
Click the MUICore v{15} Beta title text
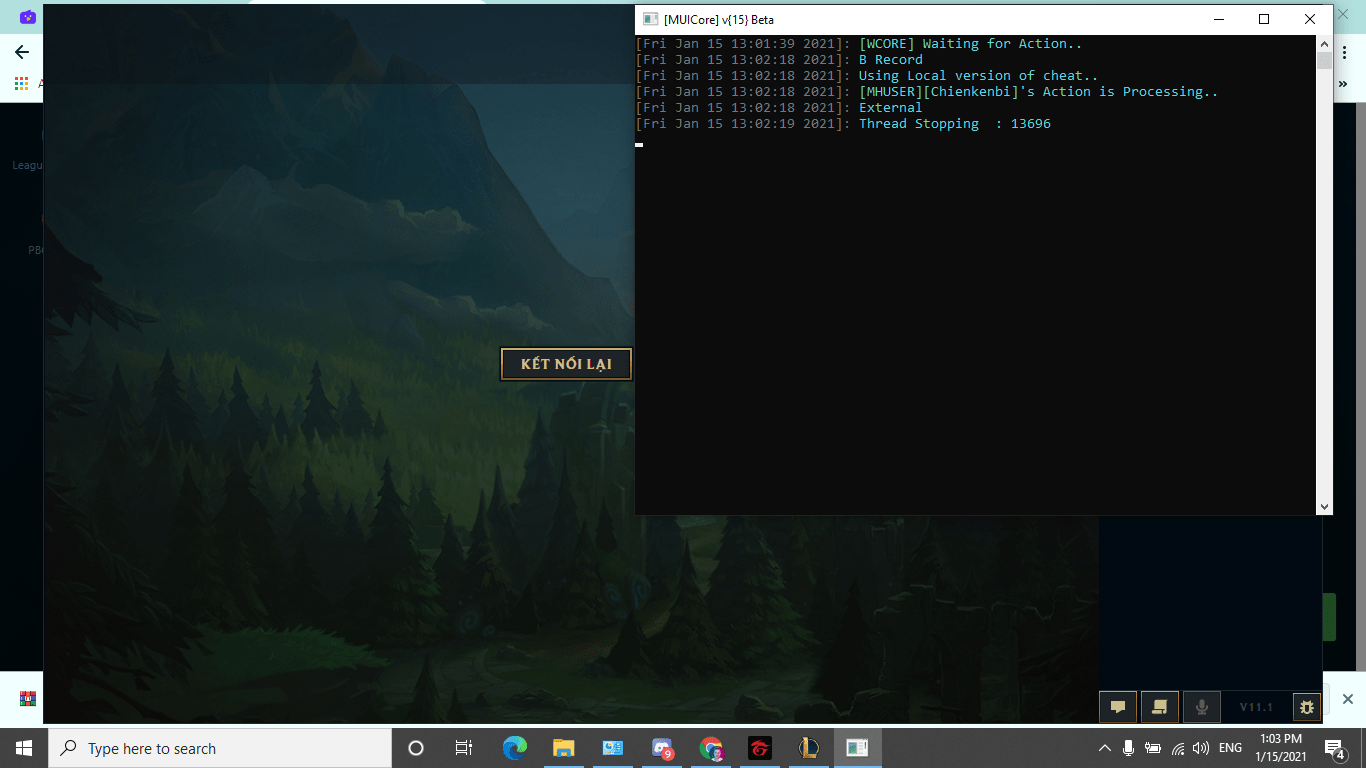(x=719, y=20)
